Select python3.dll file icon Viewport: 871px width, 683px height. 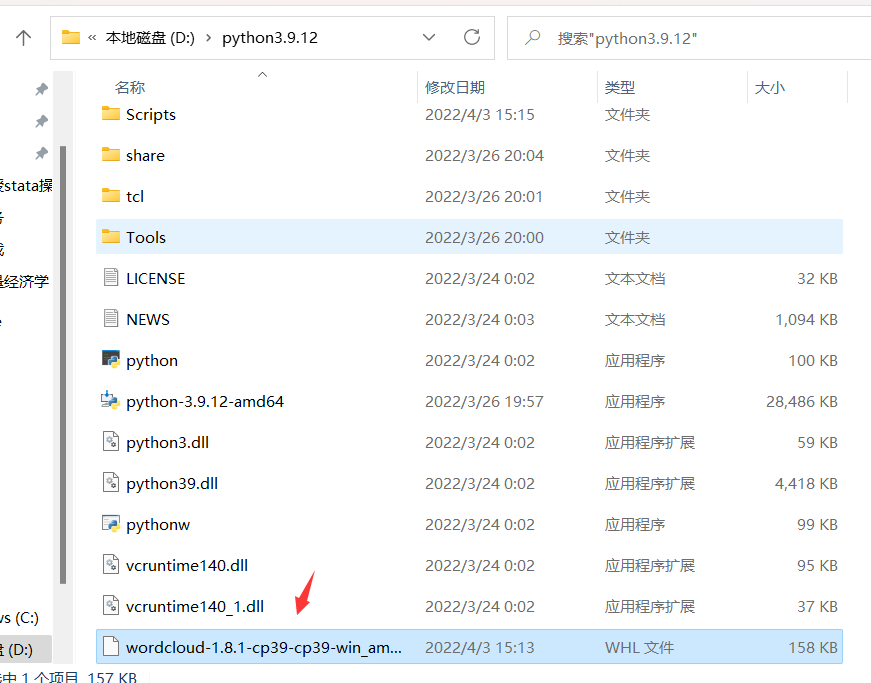click(x=111, y=441)
